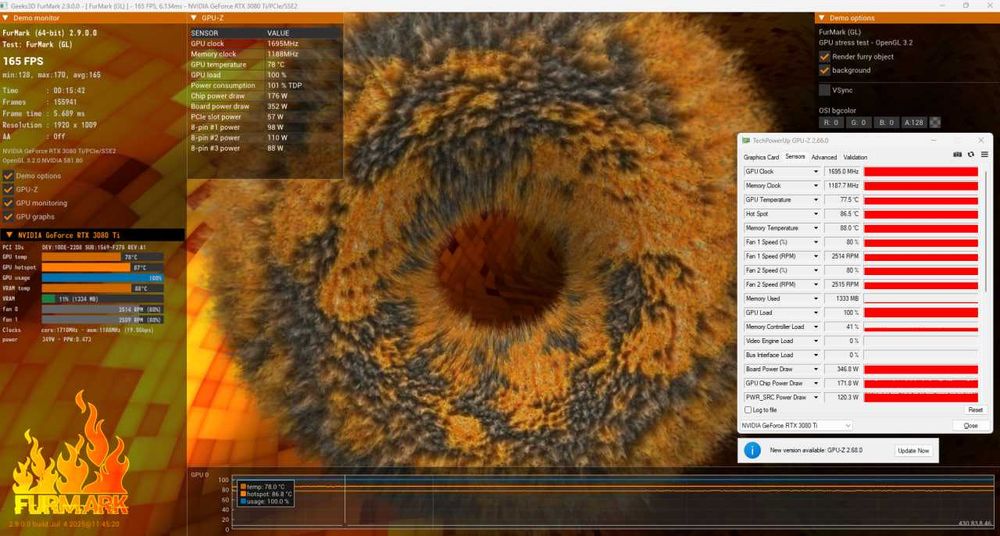Toggle the GPU graphs checkbox
The height and width of the screenshot is (536, 1000).
8,216
